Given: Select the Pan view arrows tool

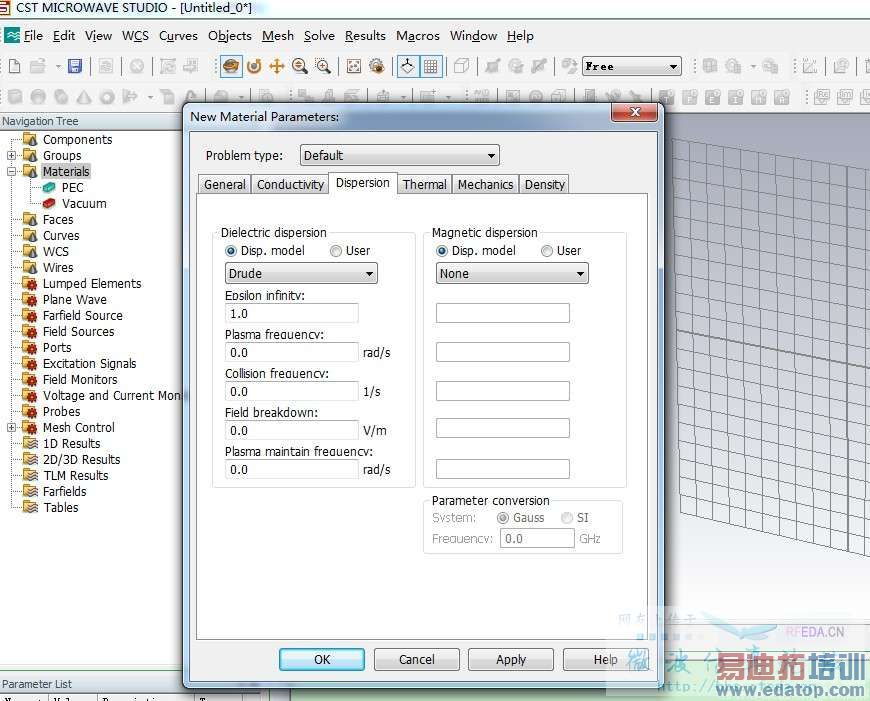Looking at the screenshot, I should click(277, 66).
